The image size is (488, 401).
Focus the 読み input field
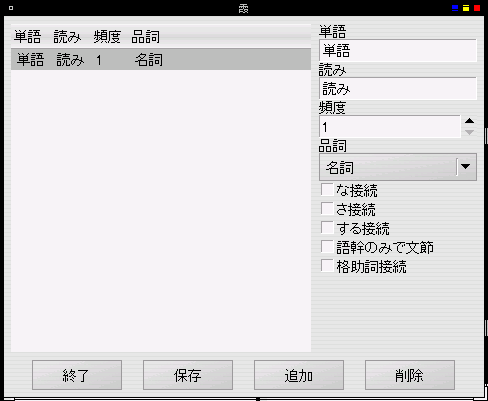(398, 89)
